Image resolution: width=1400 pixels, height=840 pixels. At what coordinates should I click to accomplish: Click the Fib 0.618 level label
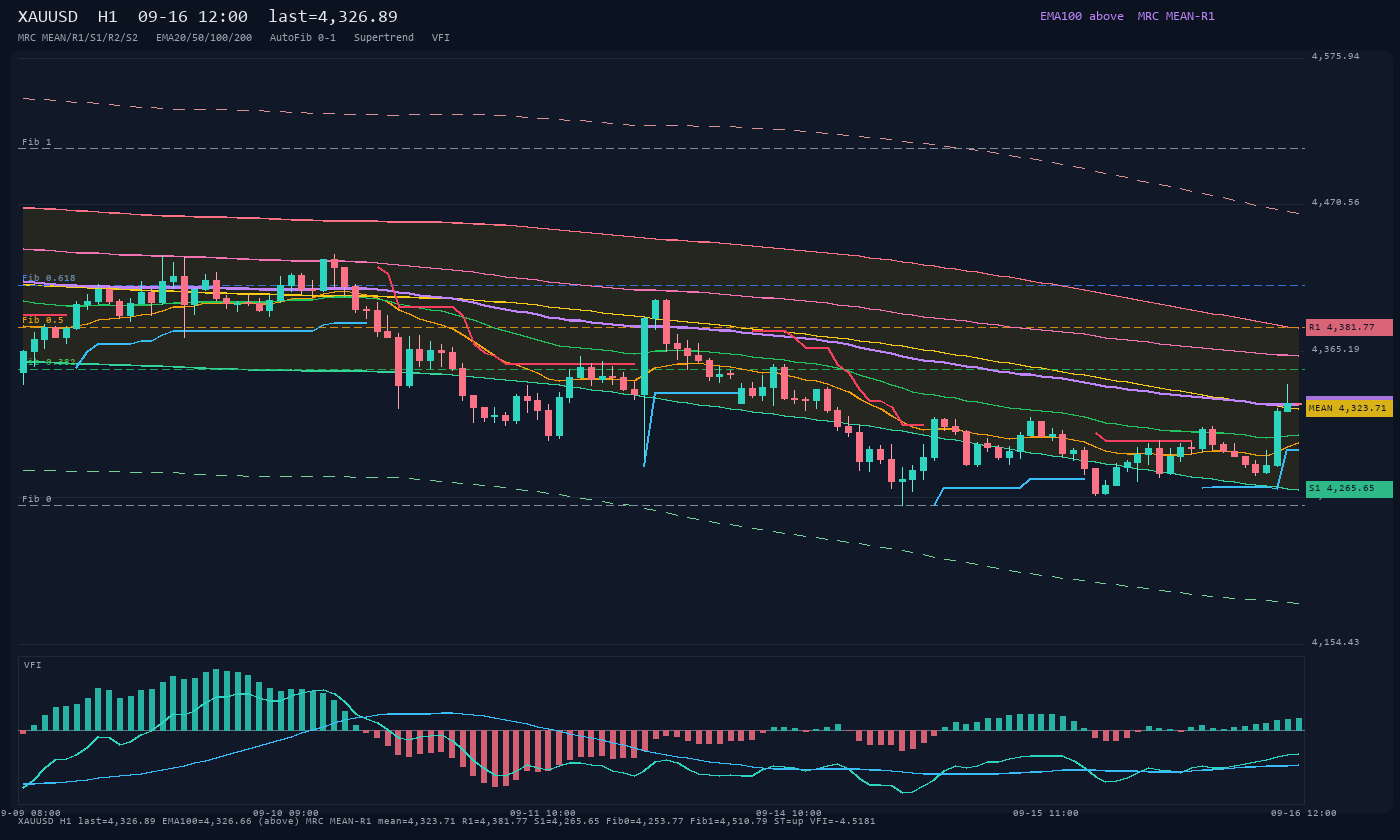49,278
